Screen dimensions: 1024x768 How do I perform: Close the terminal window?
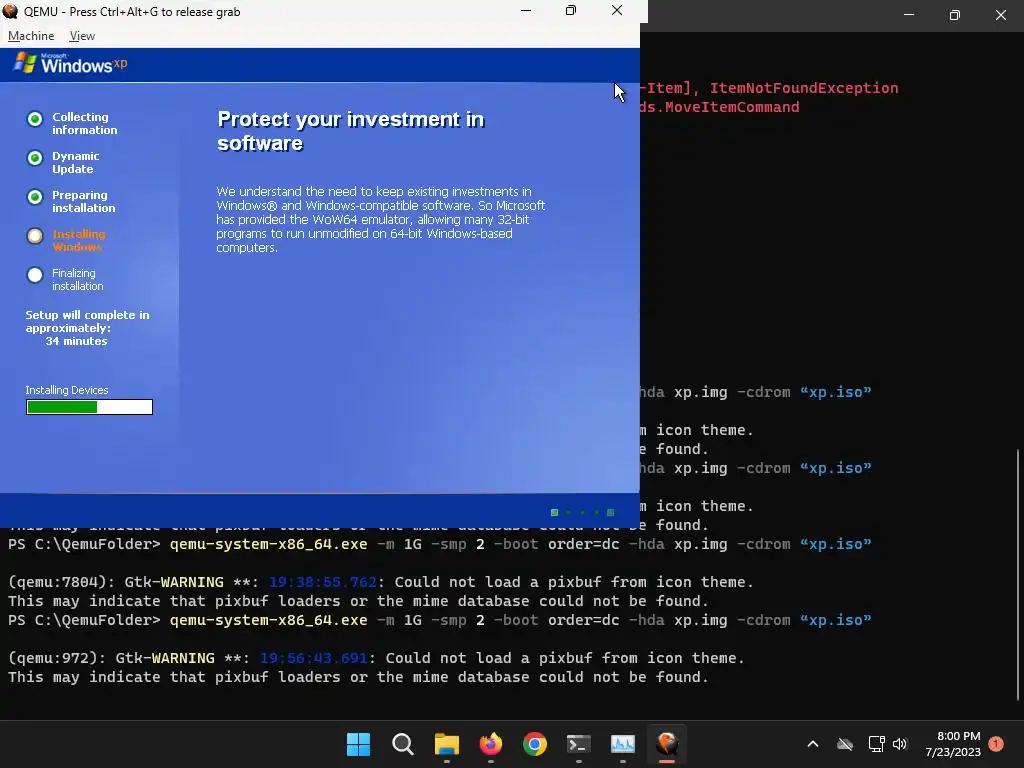(1000, 15)
